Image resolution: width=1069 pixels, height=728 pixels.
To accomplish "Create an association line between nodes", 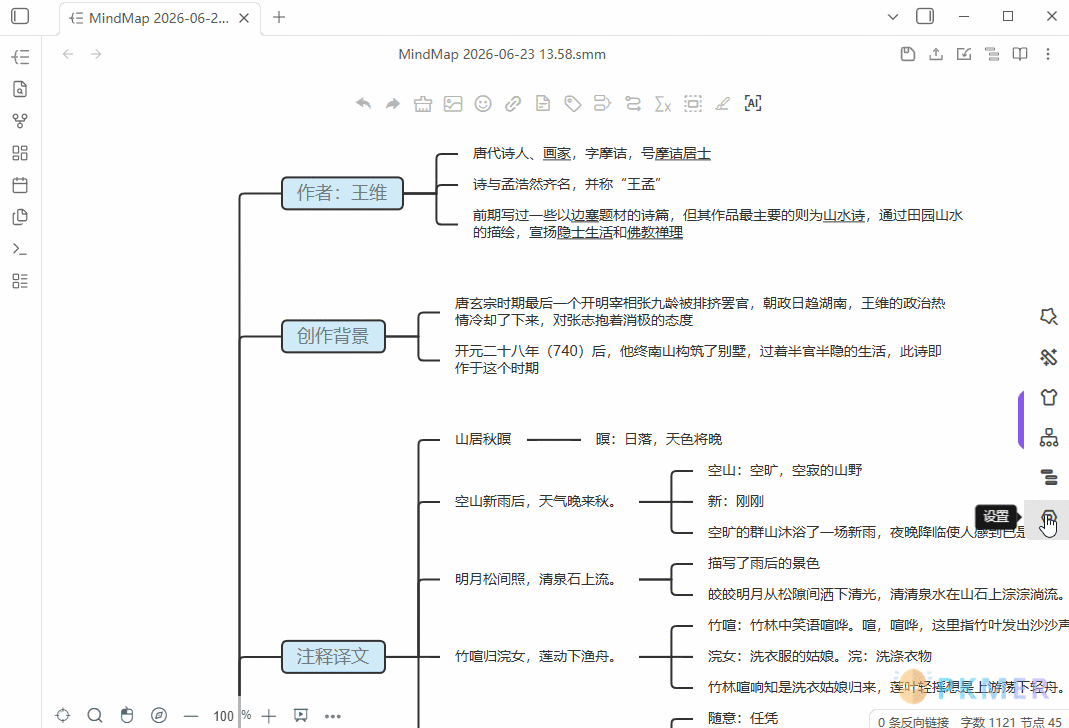I will coord(633,104).
